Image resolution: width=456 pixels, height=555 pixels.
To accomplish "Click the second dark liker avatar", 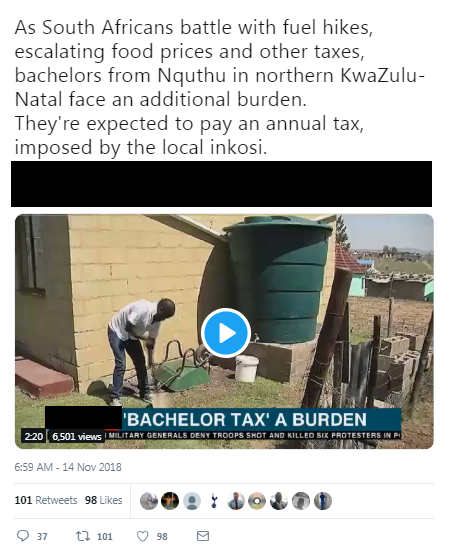I will pos(170,501).
